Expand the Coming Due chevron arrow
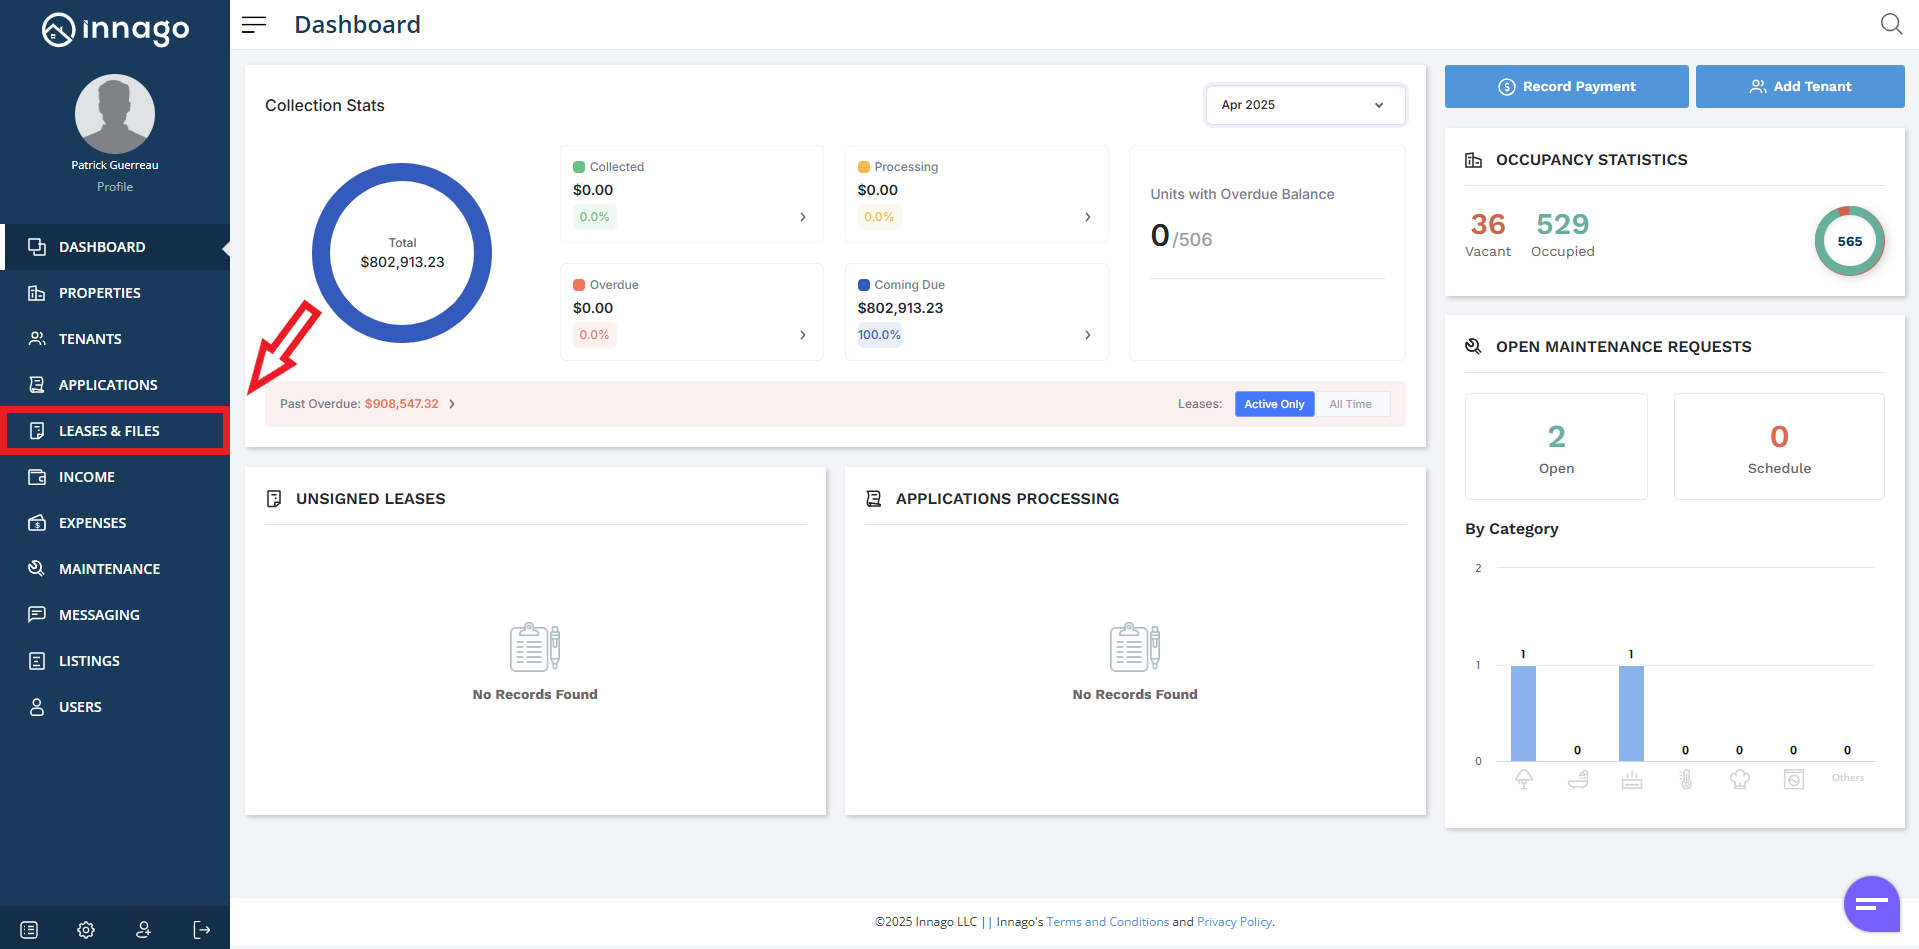The height and width of the screenshot is (949, 1919). 1088,335
